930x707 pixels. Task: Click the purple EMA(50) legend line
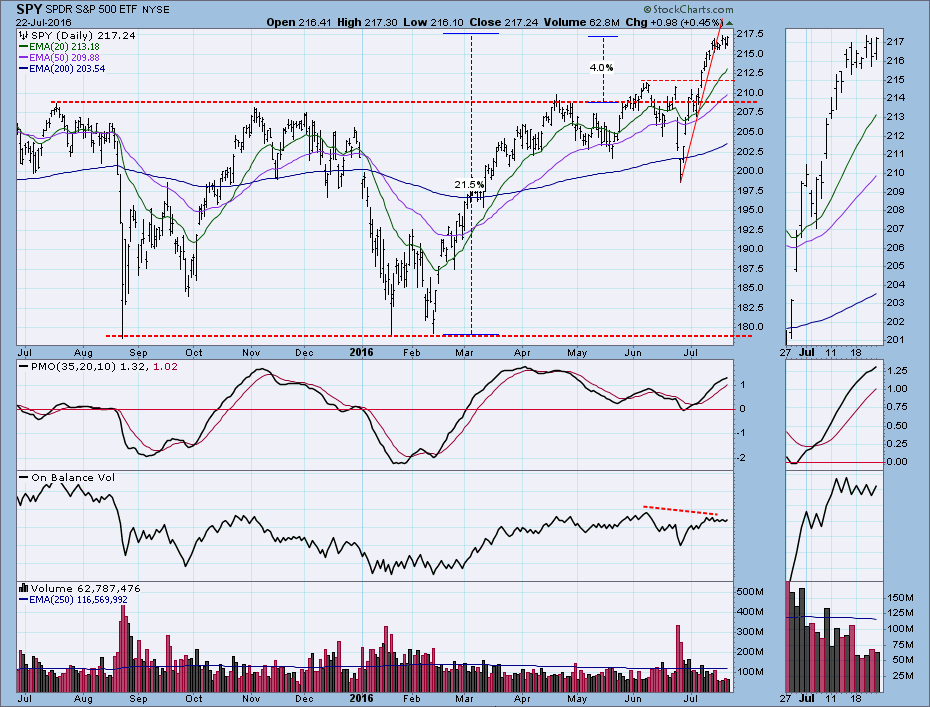(x=24, y=58)
